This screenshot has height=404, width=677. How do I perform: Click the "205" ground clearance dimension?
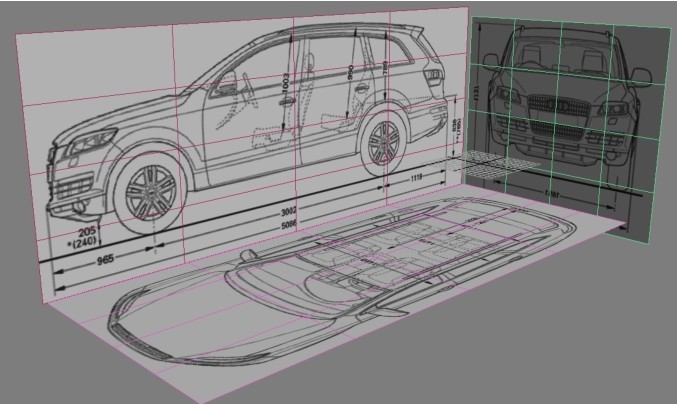(87, 231)
